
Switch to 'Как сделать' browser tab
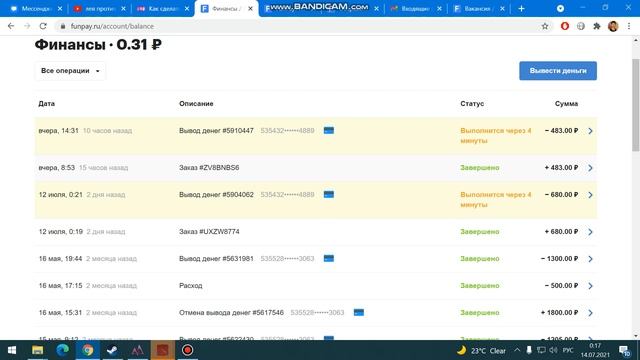[x=163, y=9]
